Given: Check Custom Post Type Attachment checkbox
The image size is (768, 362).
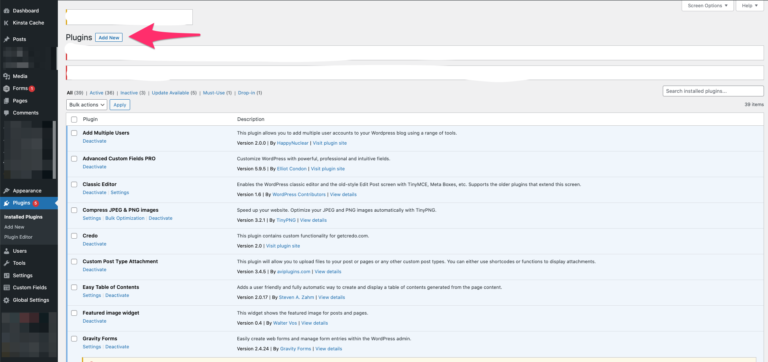Looking at the screenshot, I should (74, 262).
